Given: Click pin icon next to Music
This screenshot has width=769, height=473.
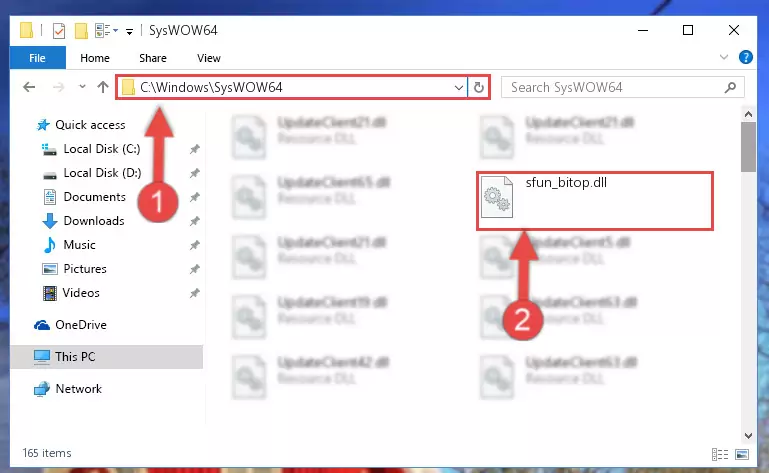Looking at the screenshot, I should click(195, 245).
